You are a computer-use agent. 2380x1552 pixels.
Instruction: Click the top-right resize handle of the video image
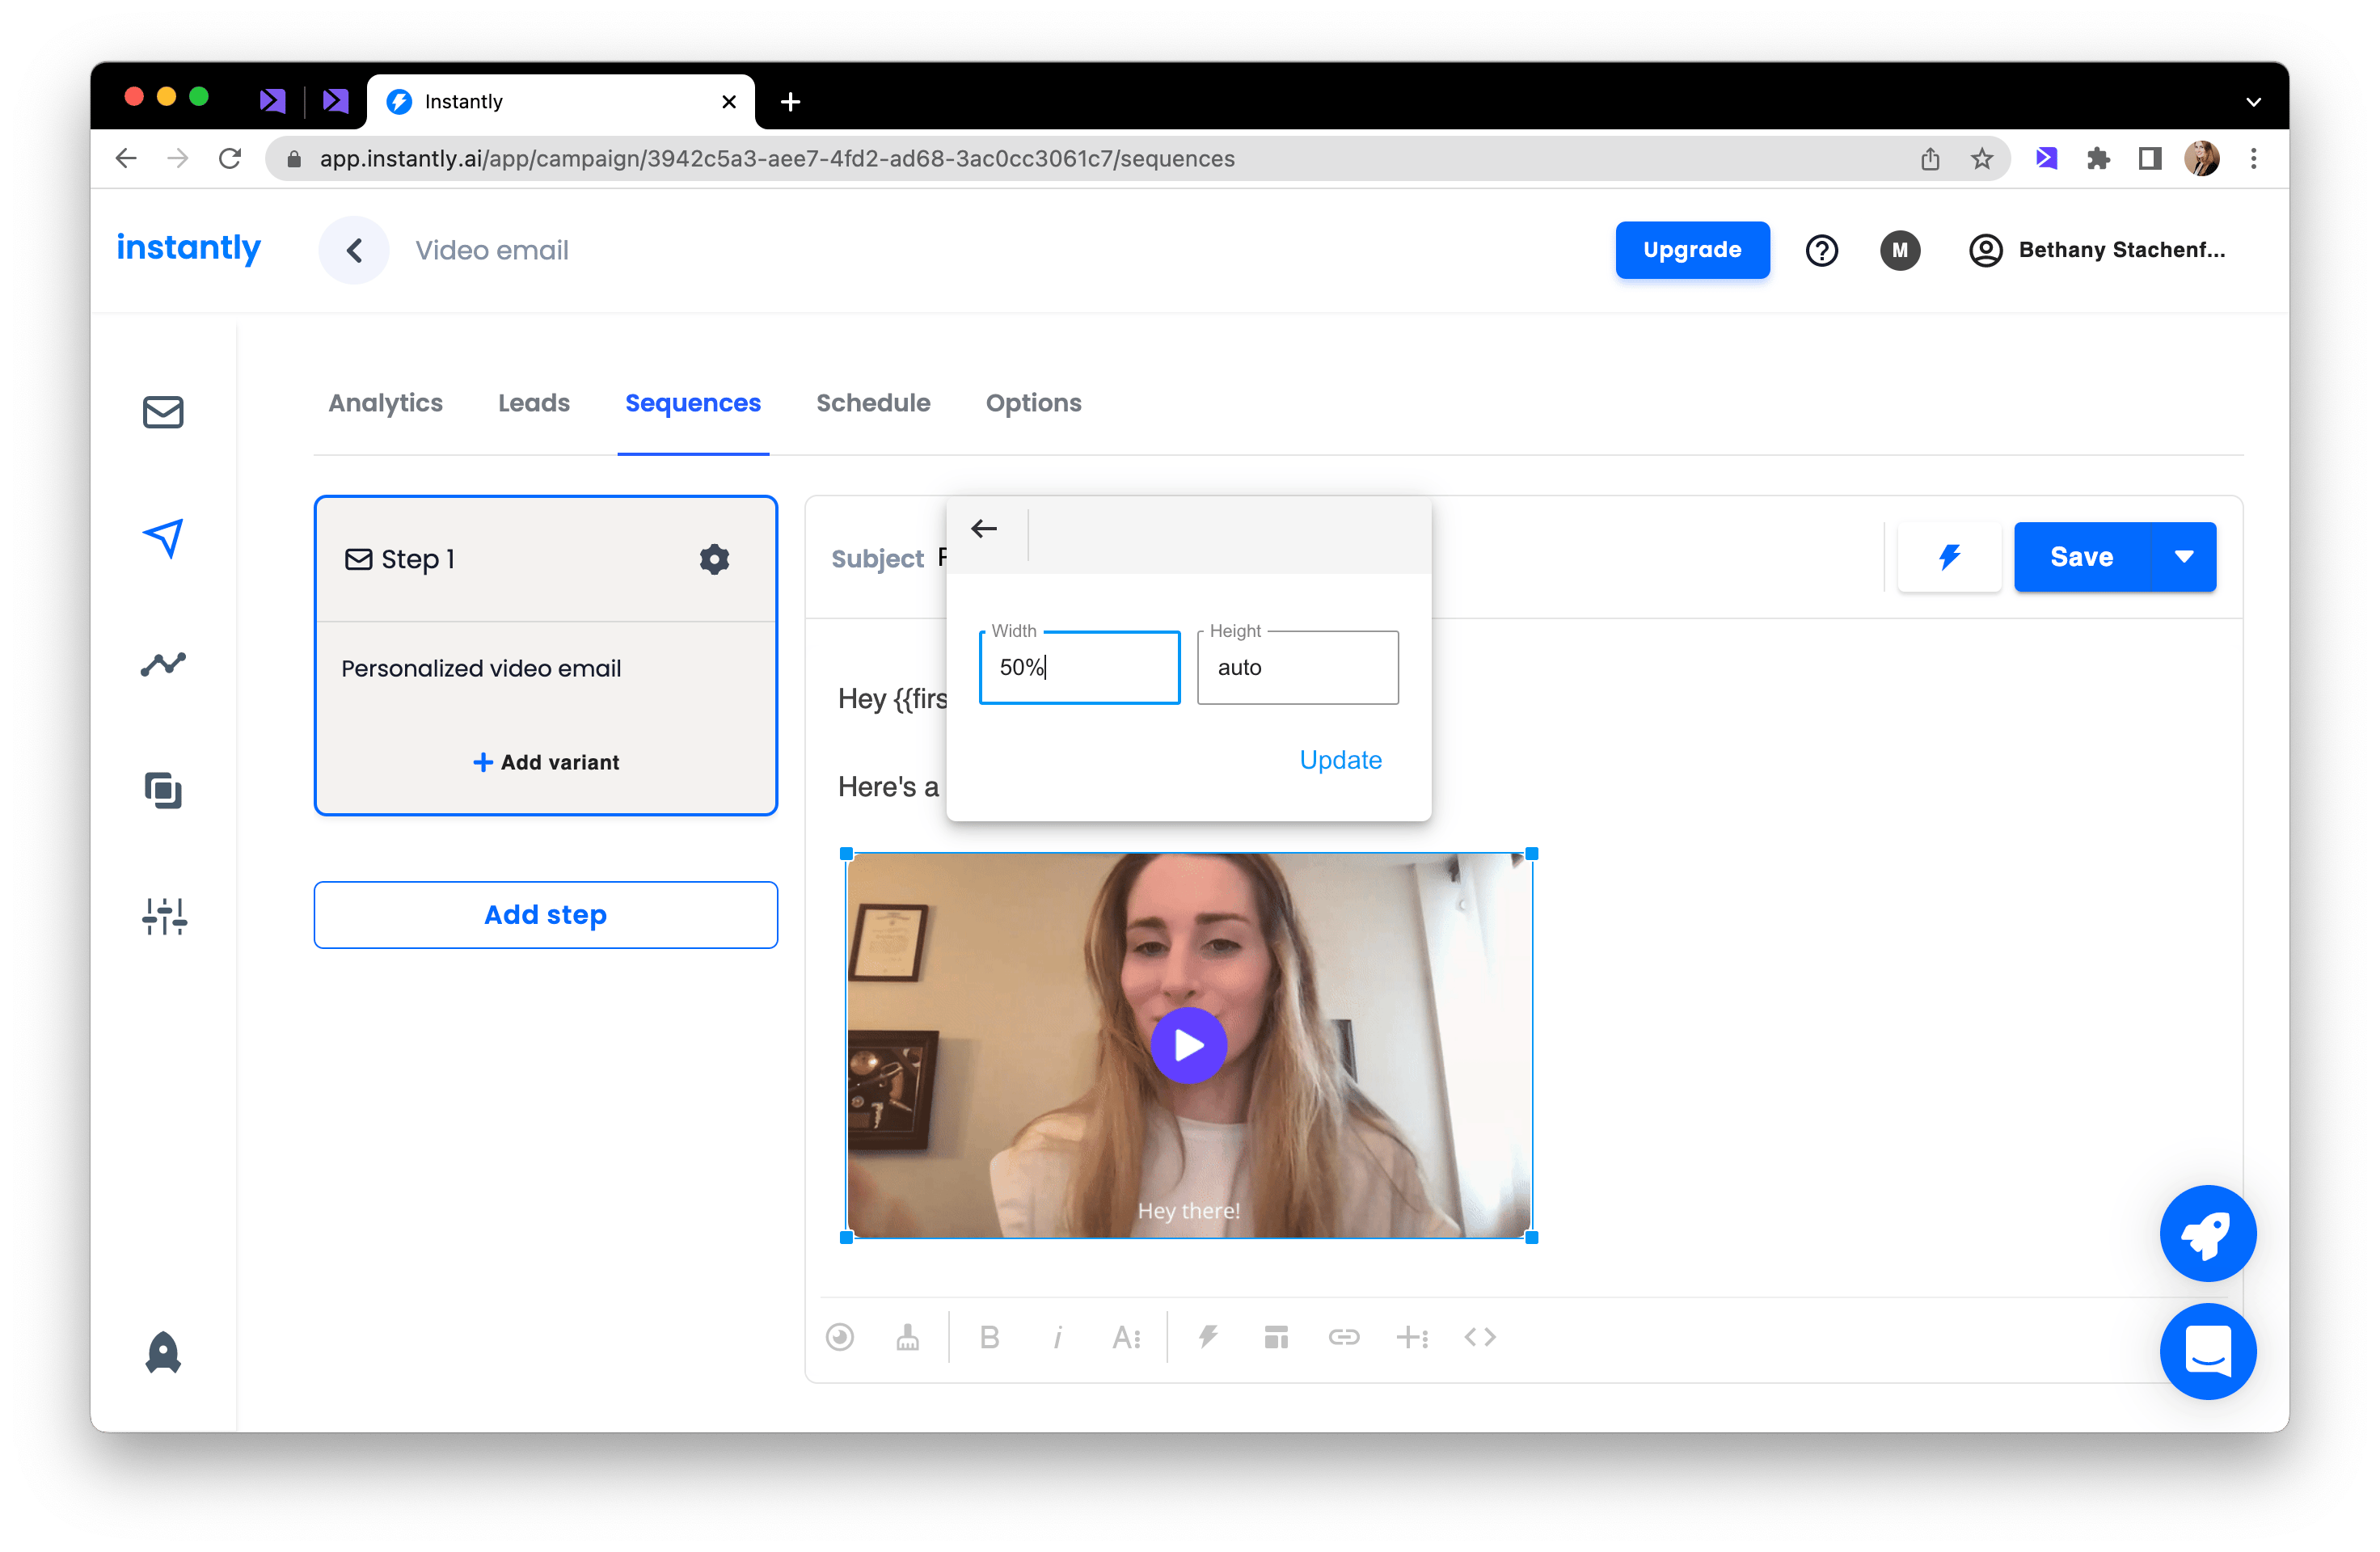coord(1531,853)
